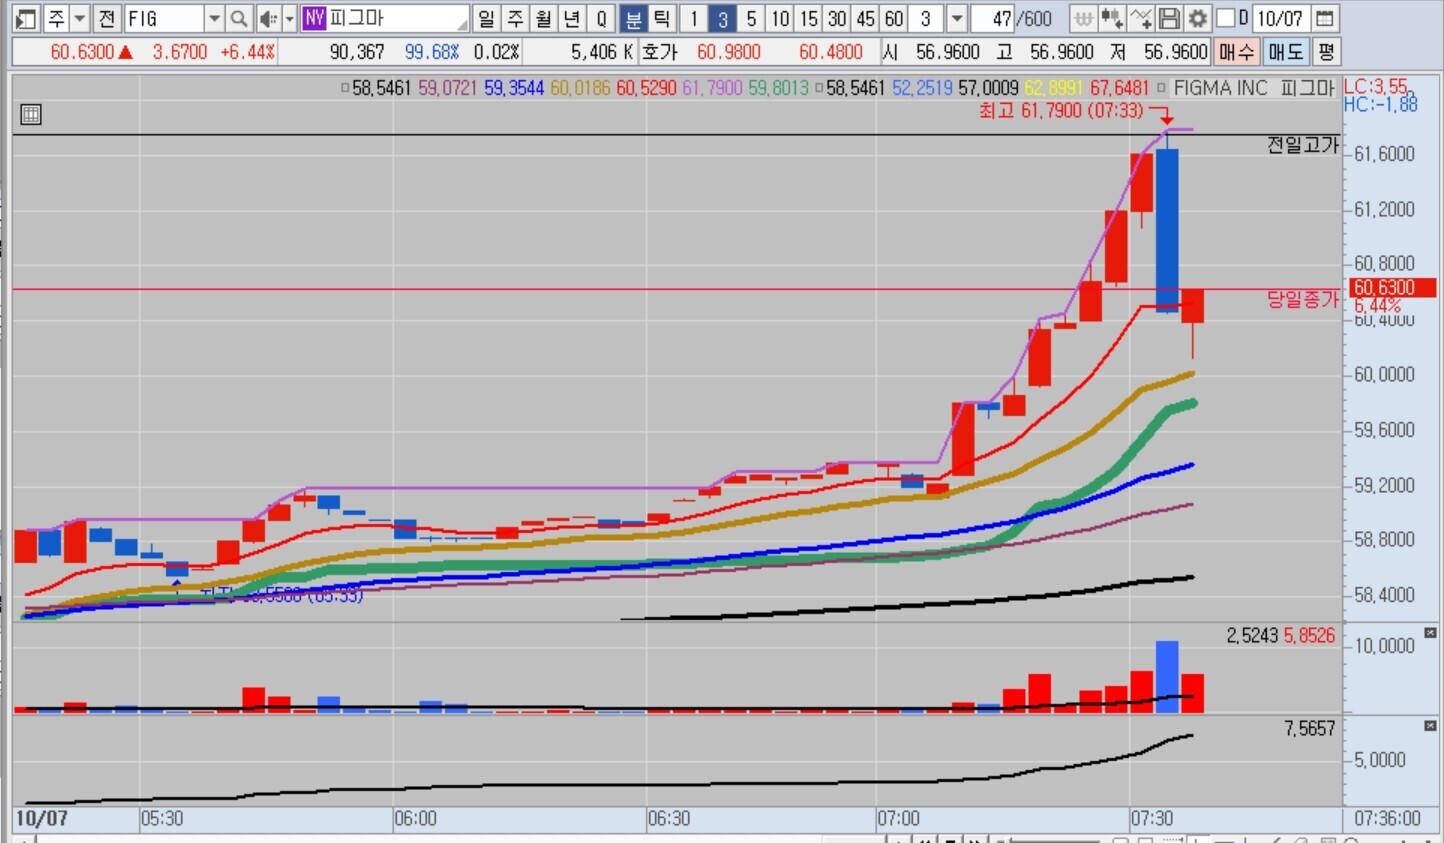Close the volume indicator sub-panel
This screenshot has height=843, width=1444.
tap(1430, 633)
